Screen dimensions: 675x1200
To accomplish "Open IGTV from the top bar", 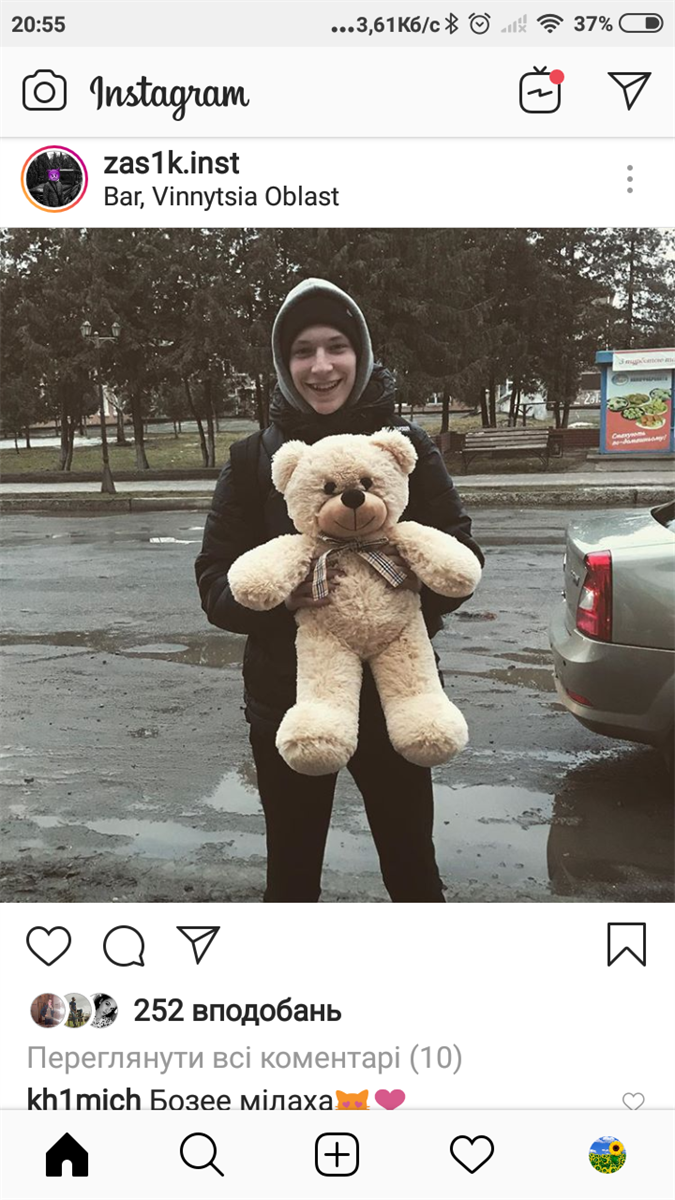I will pos(541,91).
